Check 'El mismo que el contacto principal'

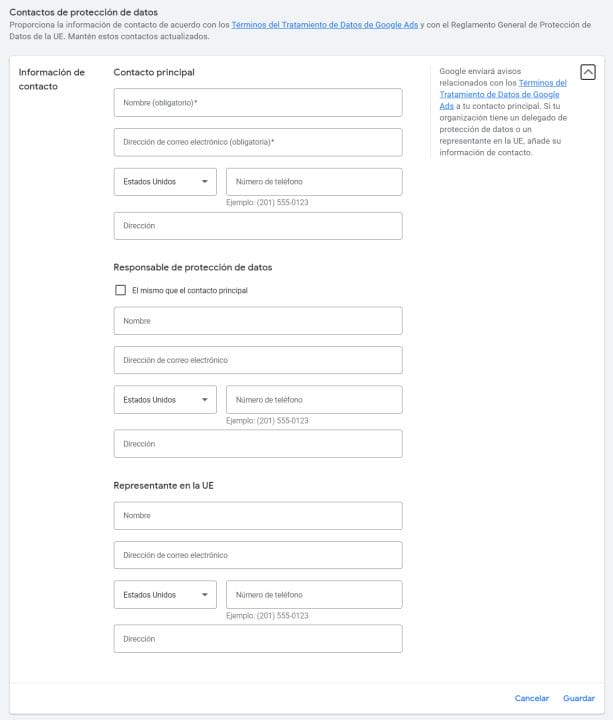[121, 290]
